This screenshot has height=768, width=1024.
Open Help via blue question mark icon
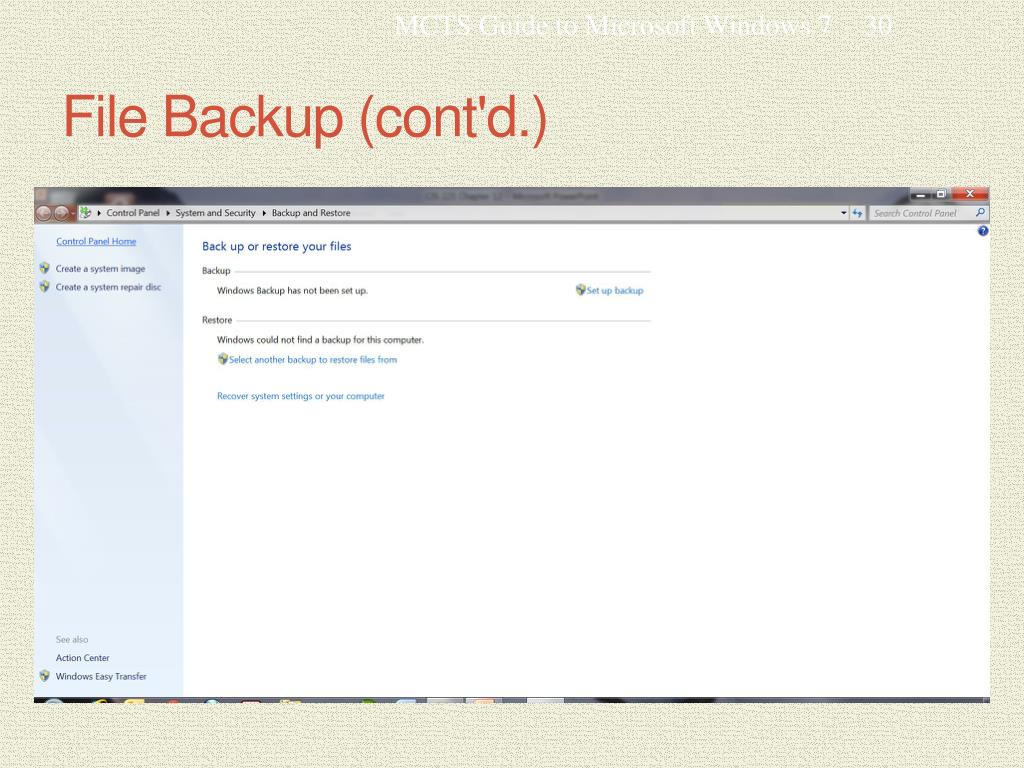(x=983, y=231)
